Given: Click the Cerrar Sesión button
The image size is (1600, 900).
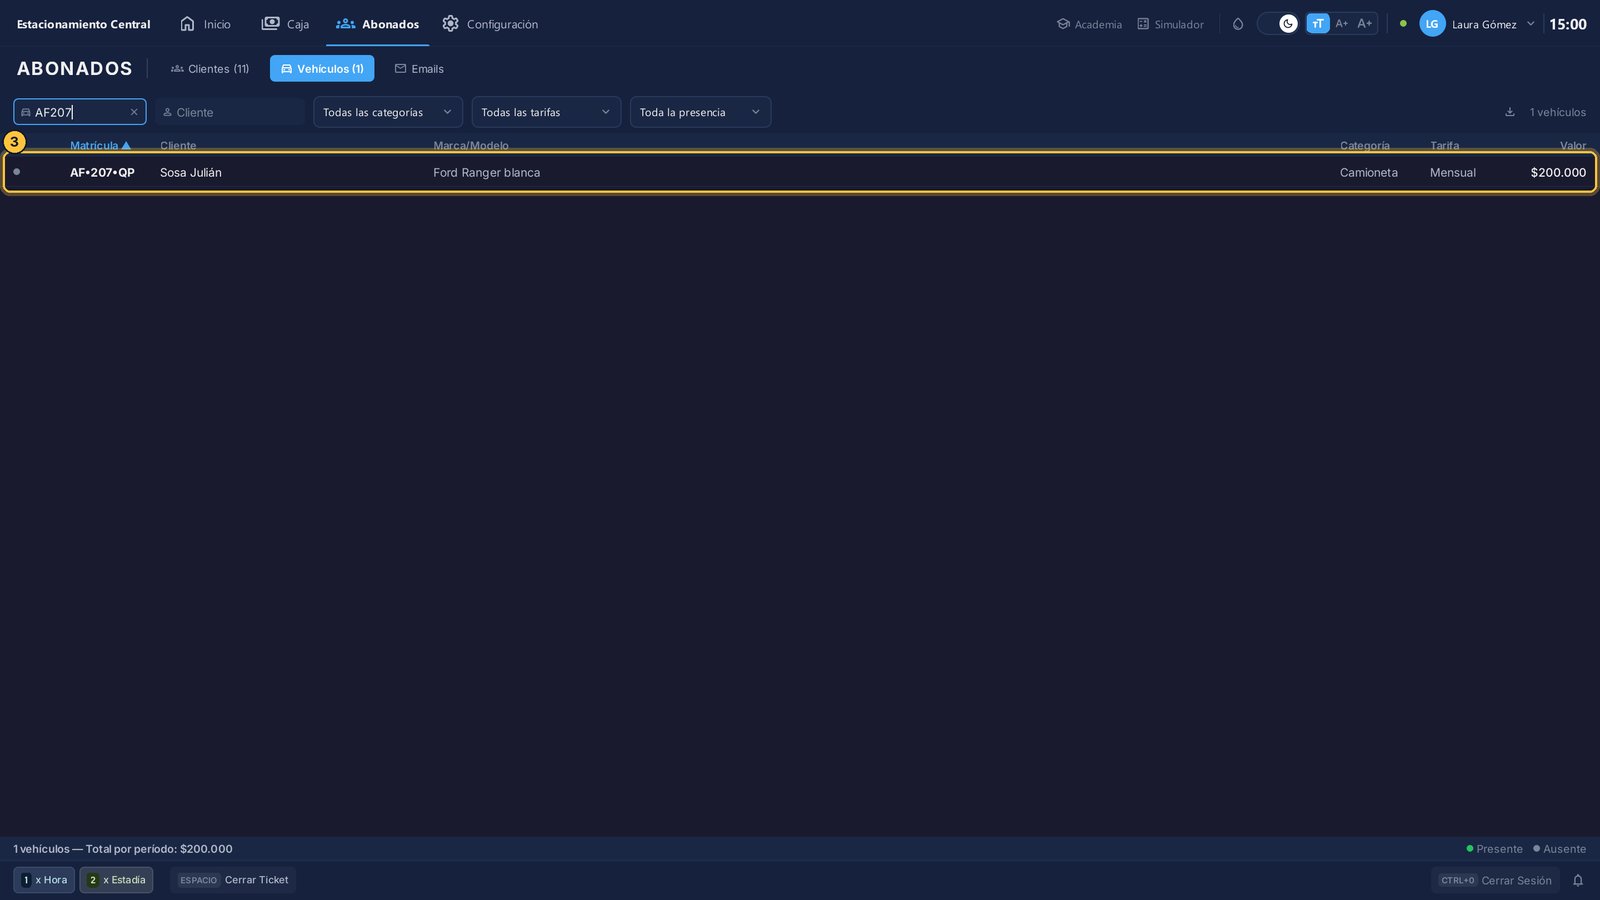Looking at the screenshot, I should 1495,881.
